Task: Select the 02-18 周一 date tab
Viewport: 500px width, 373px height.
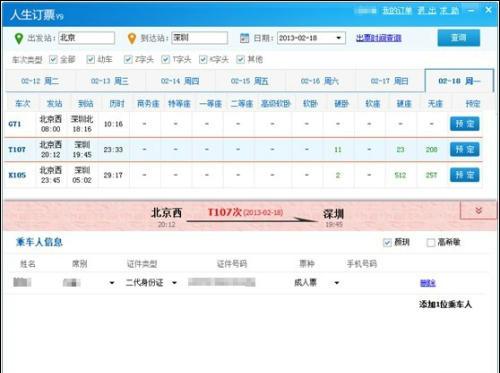Action: [x=459, y=81]
